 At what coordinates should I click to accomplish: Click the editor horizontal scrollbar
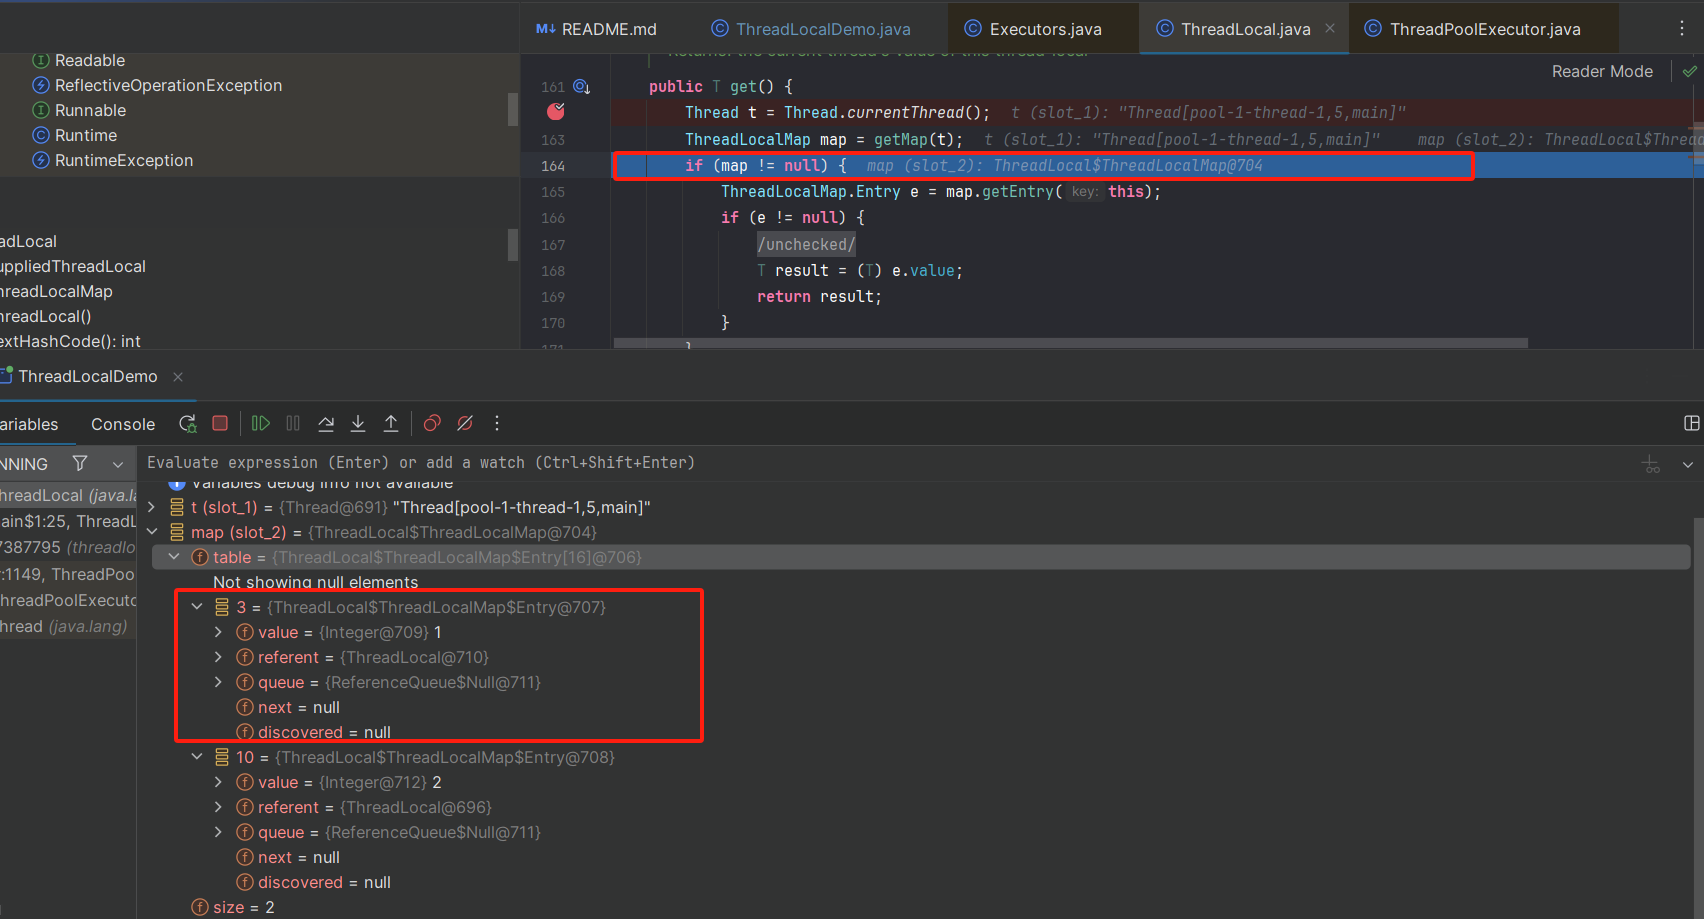click(1070, 343)
